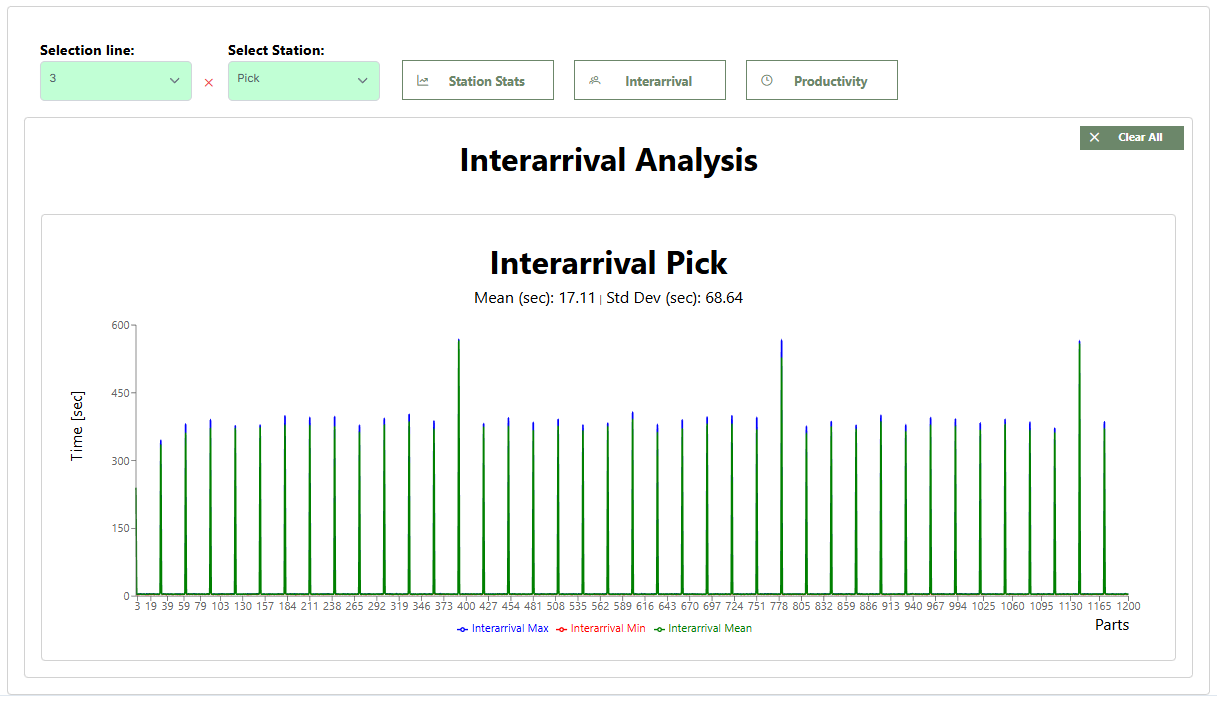Click the chart icon on Station Stats
This screenshot has width=1217, height=703.
423,81
